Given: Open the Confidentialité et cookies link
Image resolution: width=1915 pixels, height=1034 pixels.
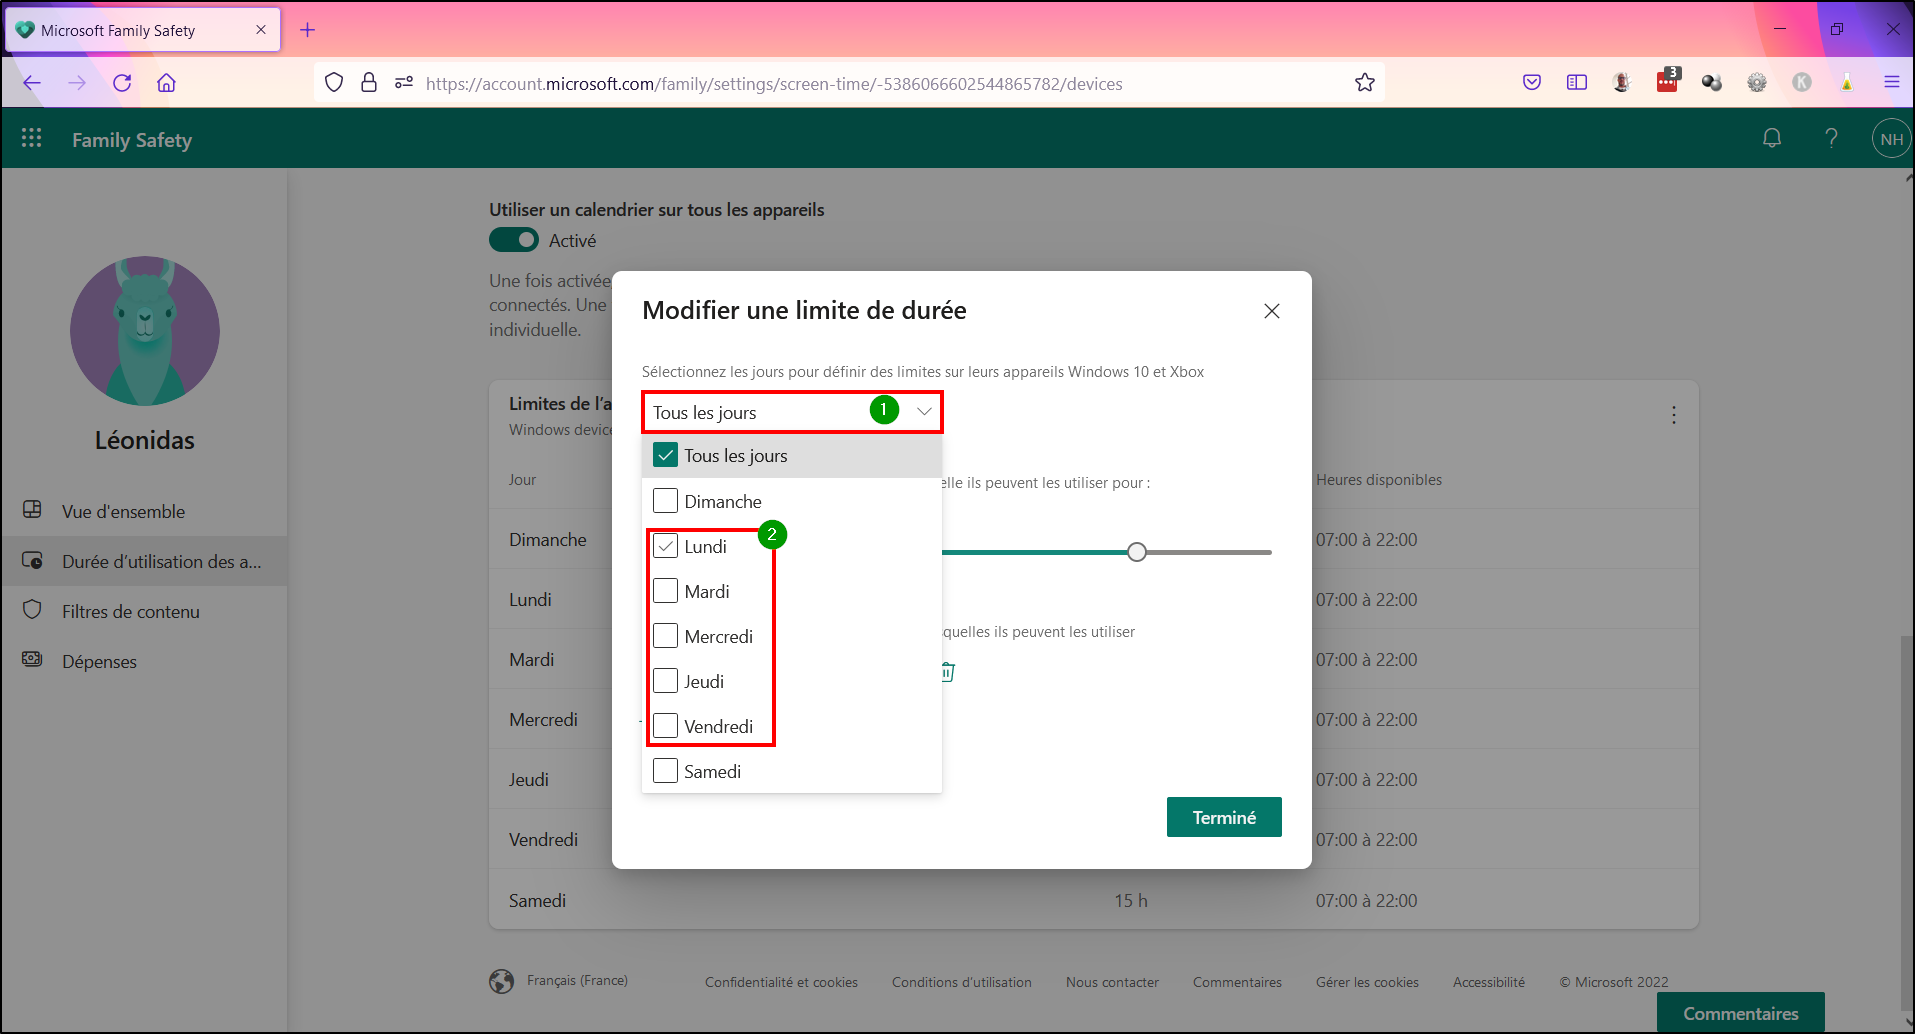Looking at the screenshot, I should pyautogui.click(x=781, y=982).
